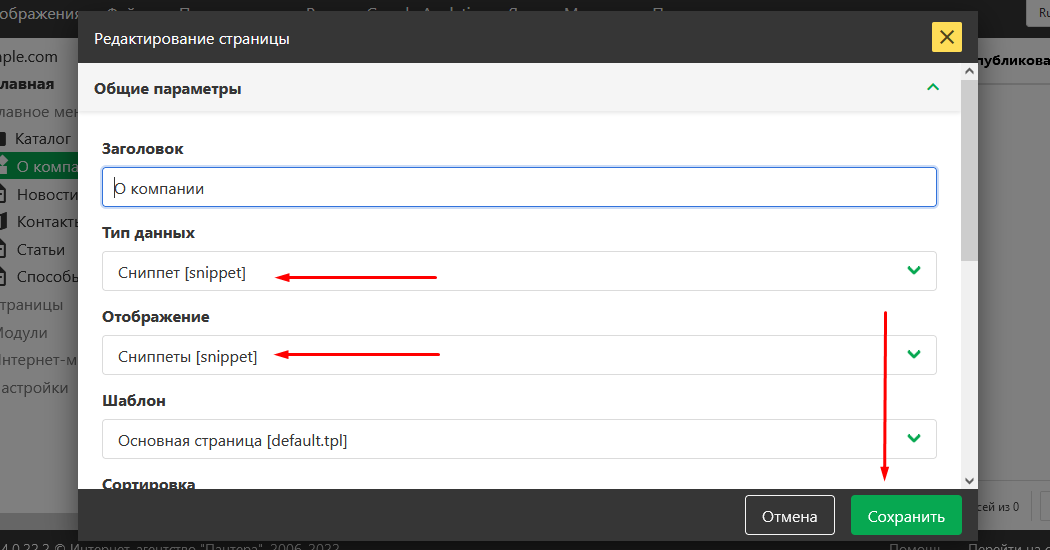Image resolution: width=1050 pixels, height=550 pixels.
Task: Open the Тип данных dropdown
Action: (x=519, y=271)
